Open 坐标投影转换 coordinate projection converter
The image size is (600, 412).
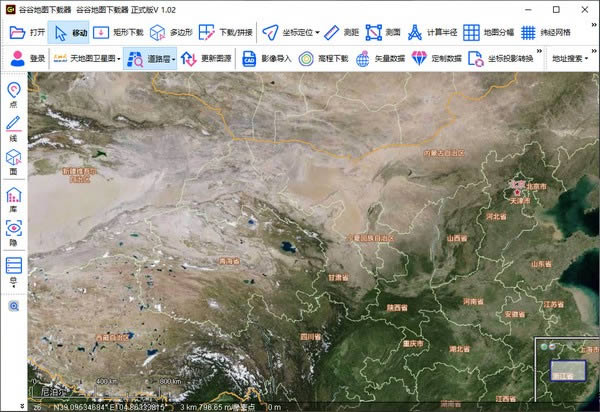click(501, 59)
